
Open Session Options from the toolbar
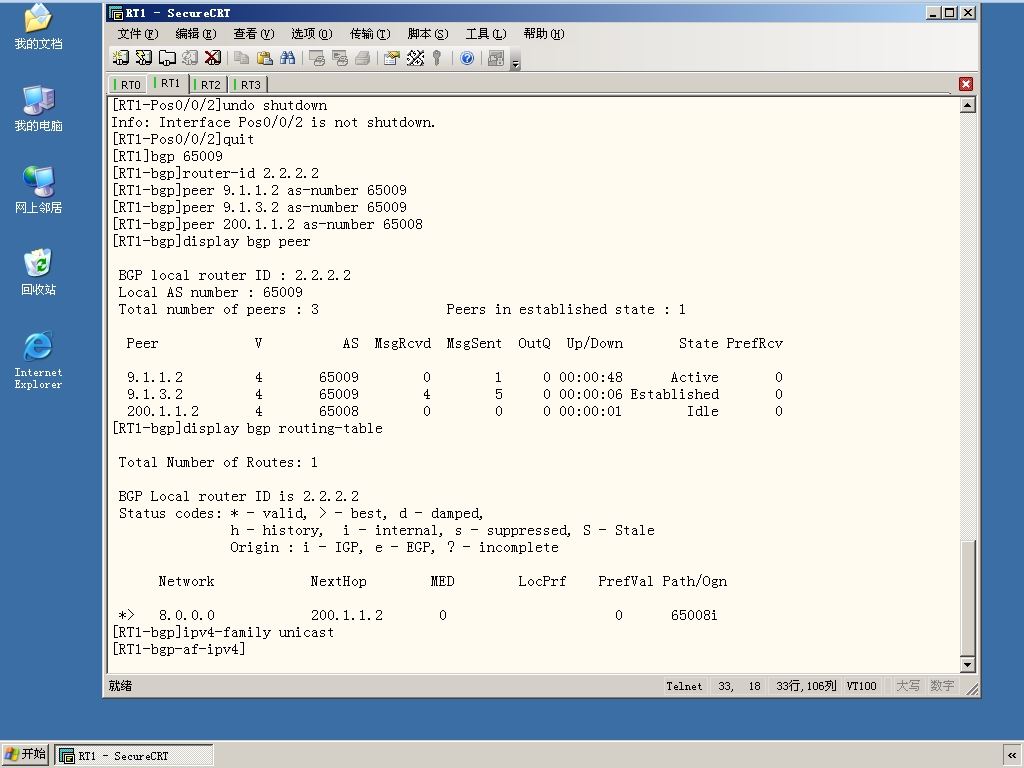click(x=392, y=58)
